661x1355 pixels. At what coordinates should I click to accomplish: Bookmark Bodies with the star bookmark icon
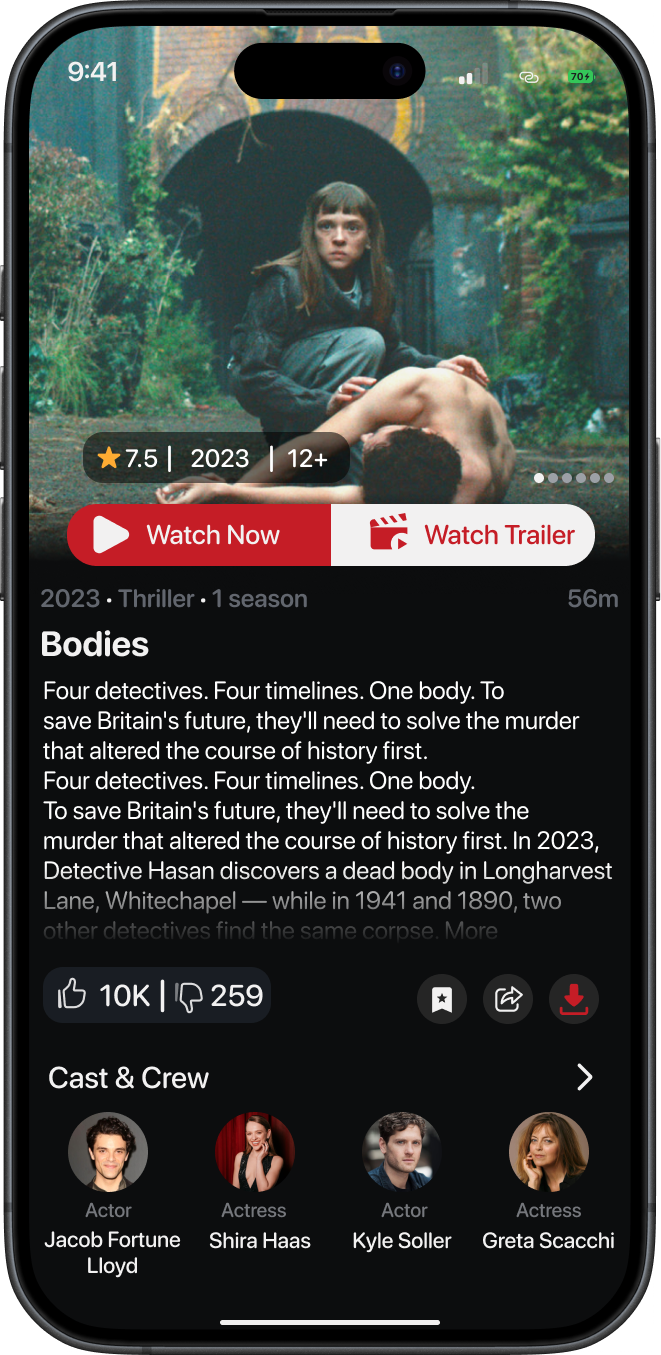[x=442, y=999]
